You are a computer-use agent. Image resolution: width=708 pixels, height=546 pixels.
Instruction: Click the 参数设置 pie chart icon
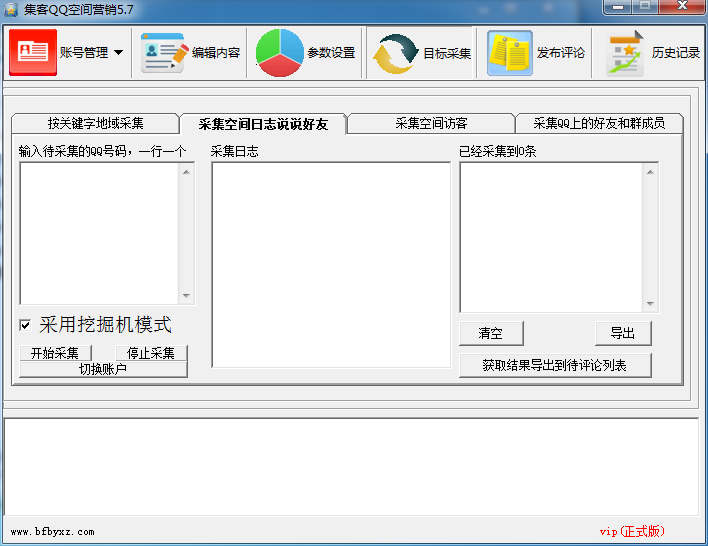coord(279,53)
